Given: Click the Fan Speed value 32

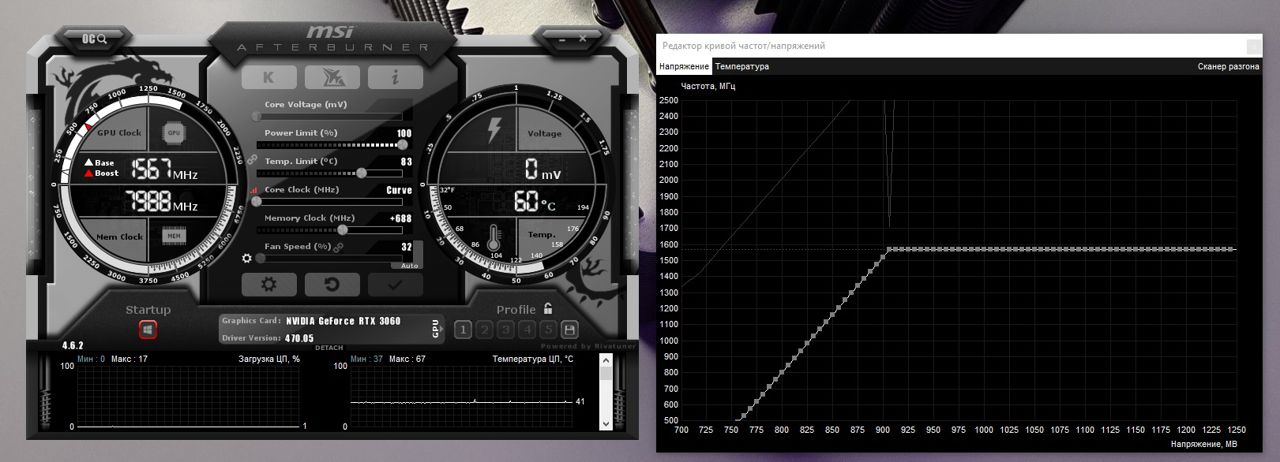Looking at the screenshot, I should click(407, 246).
